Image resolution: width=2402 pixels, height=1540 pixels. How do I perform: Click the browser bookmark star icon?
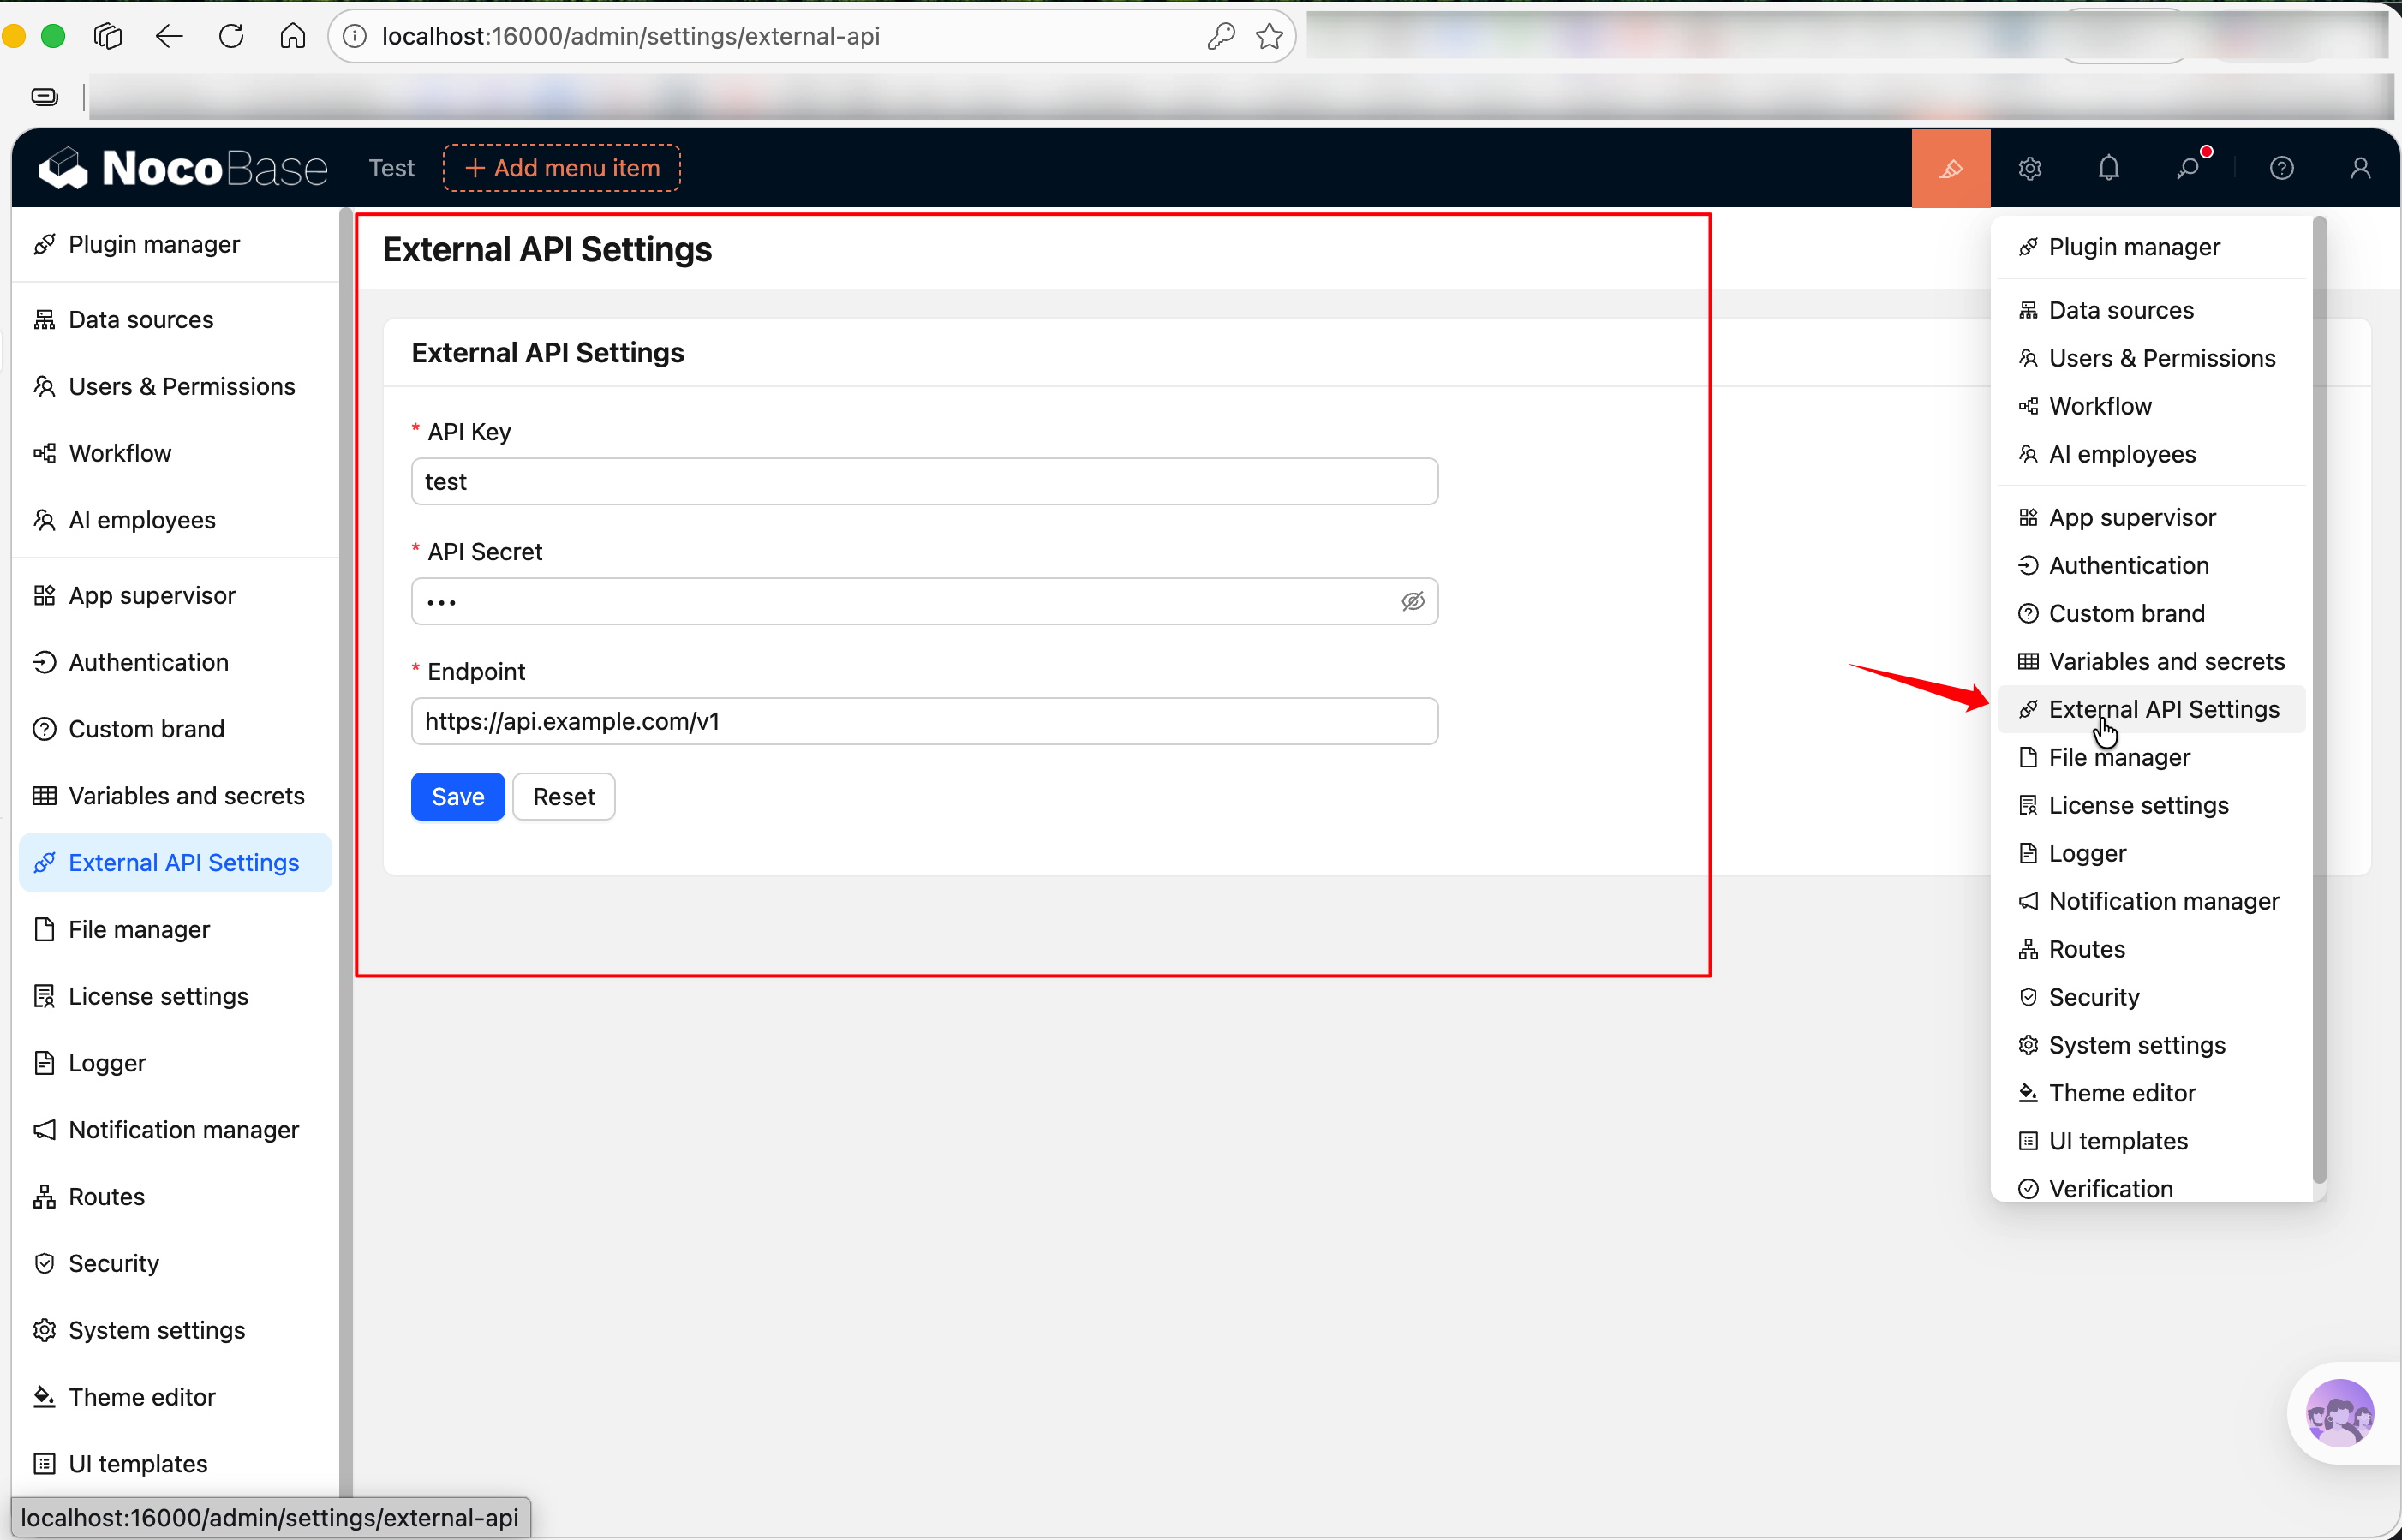point(1269,36)
